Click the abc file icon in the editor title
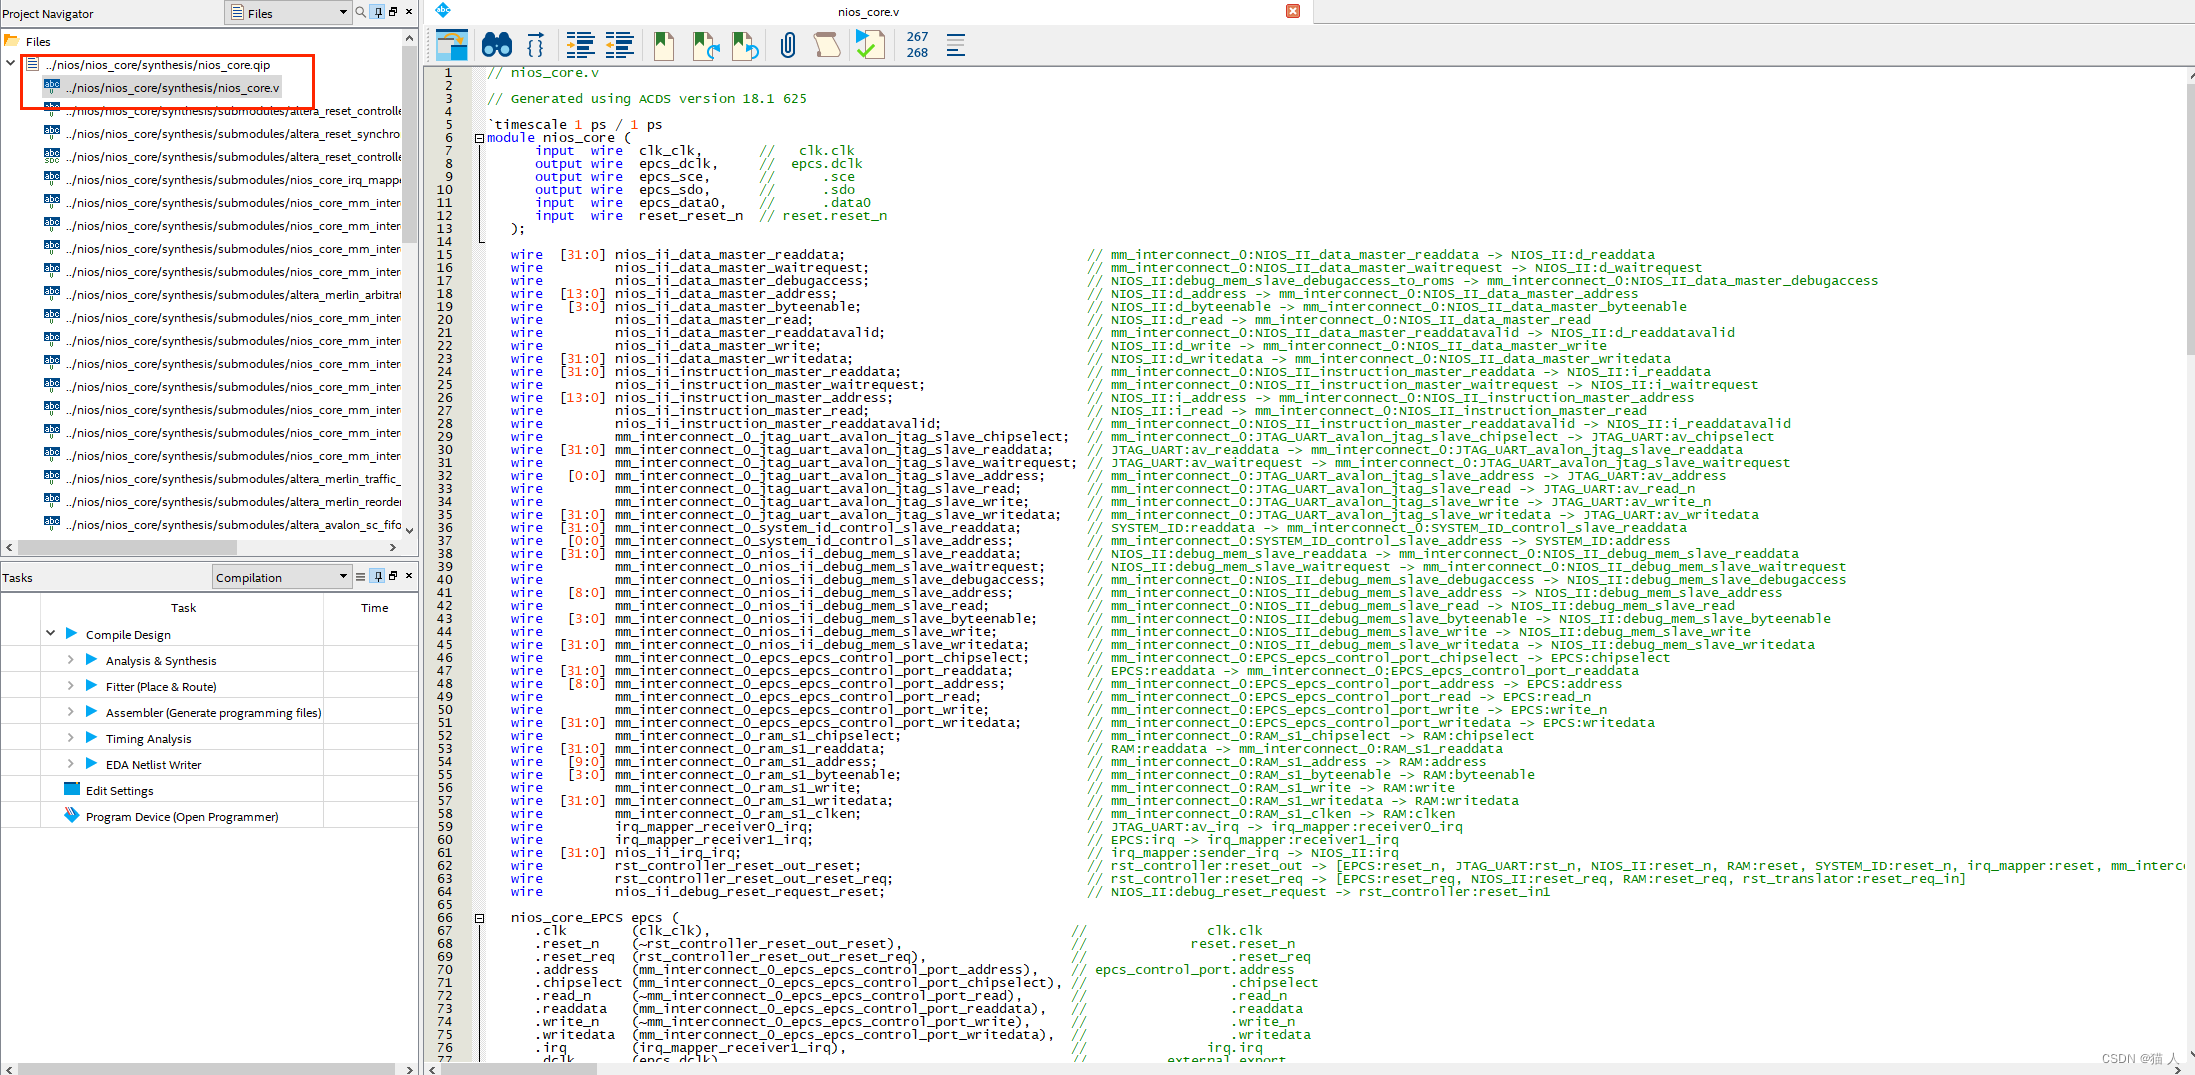 click(x=443, y=10)
